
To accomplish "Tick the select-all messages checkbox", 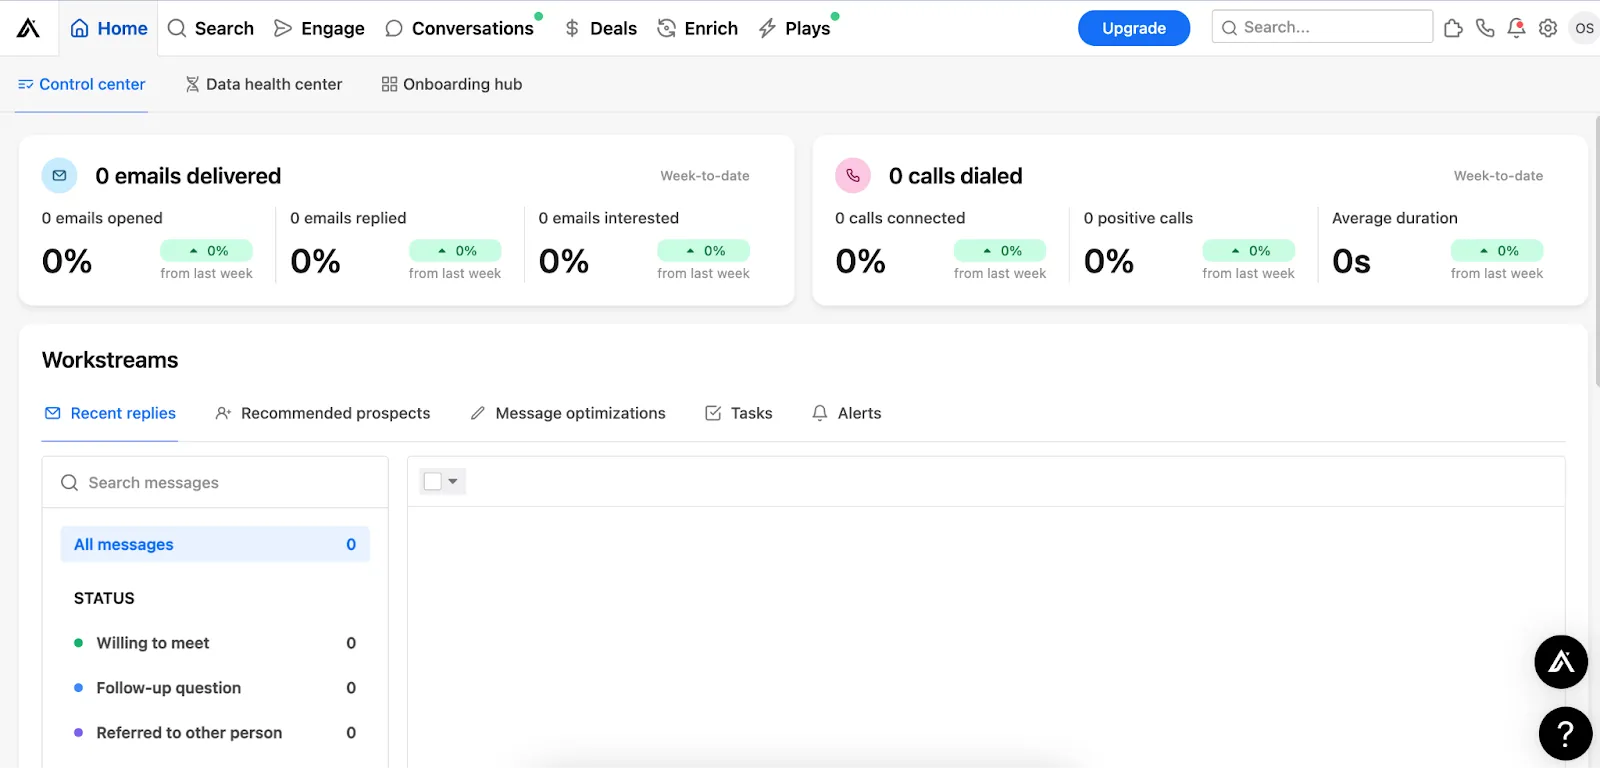I will [x=433, y=482].
